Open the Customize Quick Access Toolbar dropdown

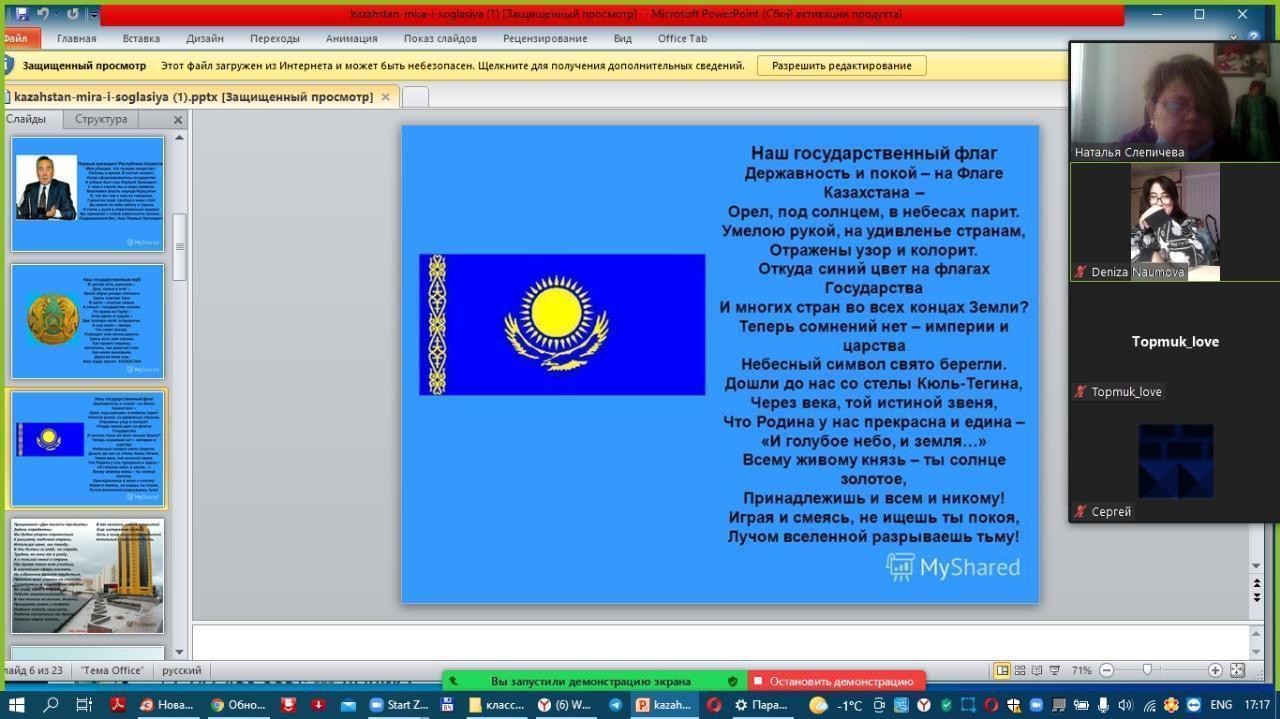coord(94,14)
